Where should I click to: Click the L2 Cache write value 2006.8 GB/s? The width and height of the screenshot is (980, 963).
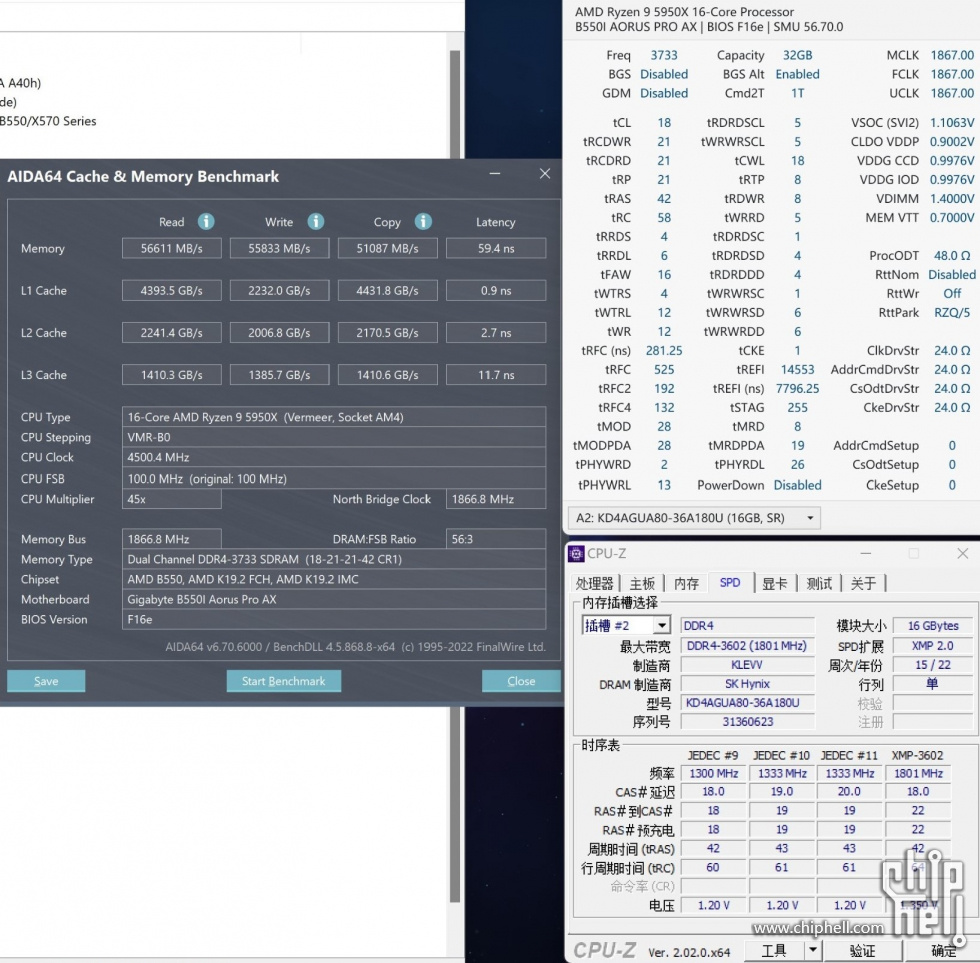pyautogui.click(x=279, y=333)
